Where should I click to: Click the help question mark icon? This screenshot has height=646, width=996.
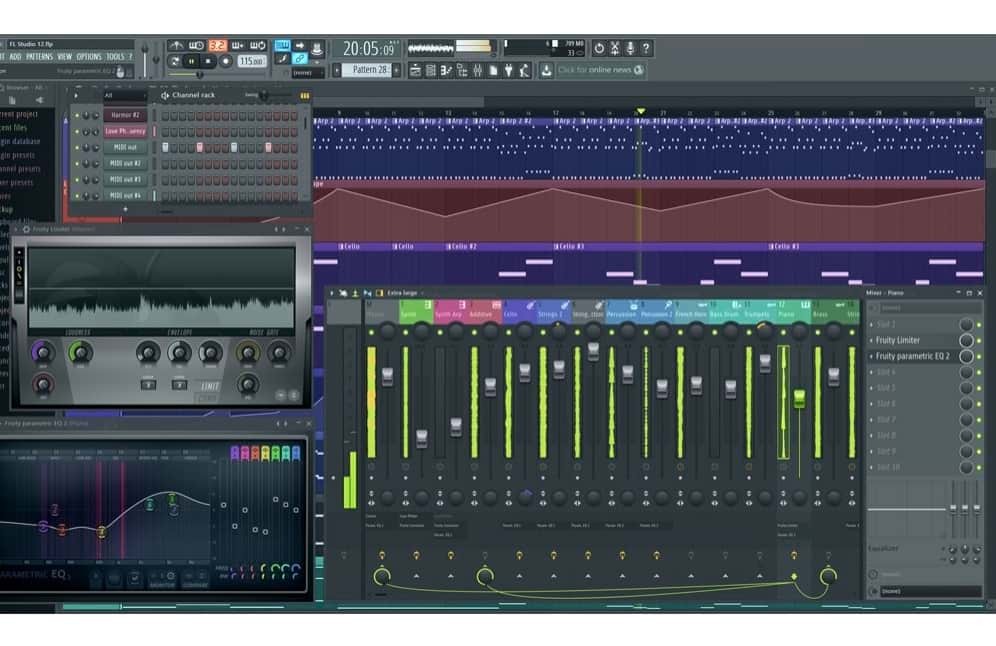click(x=646, y=48)
